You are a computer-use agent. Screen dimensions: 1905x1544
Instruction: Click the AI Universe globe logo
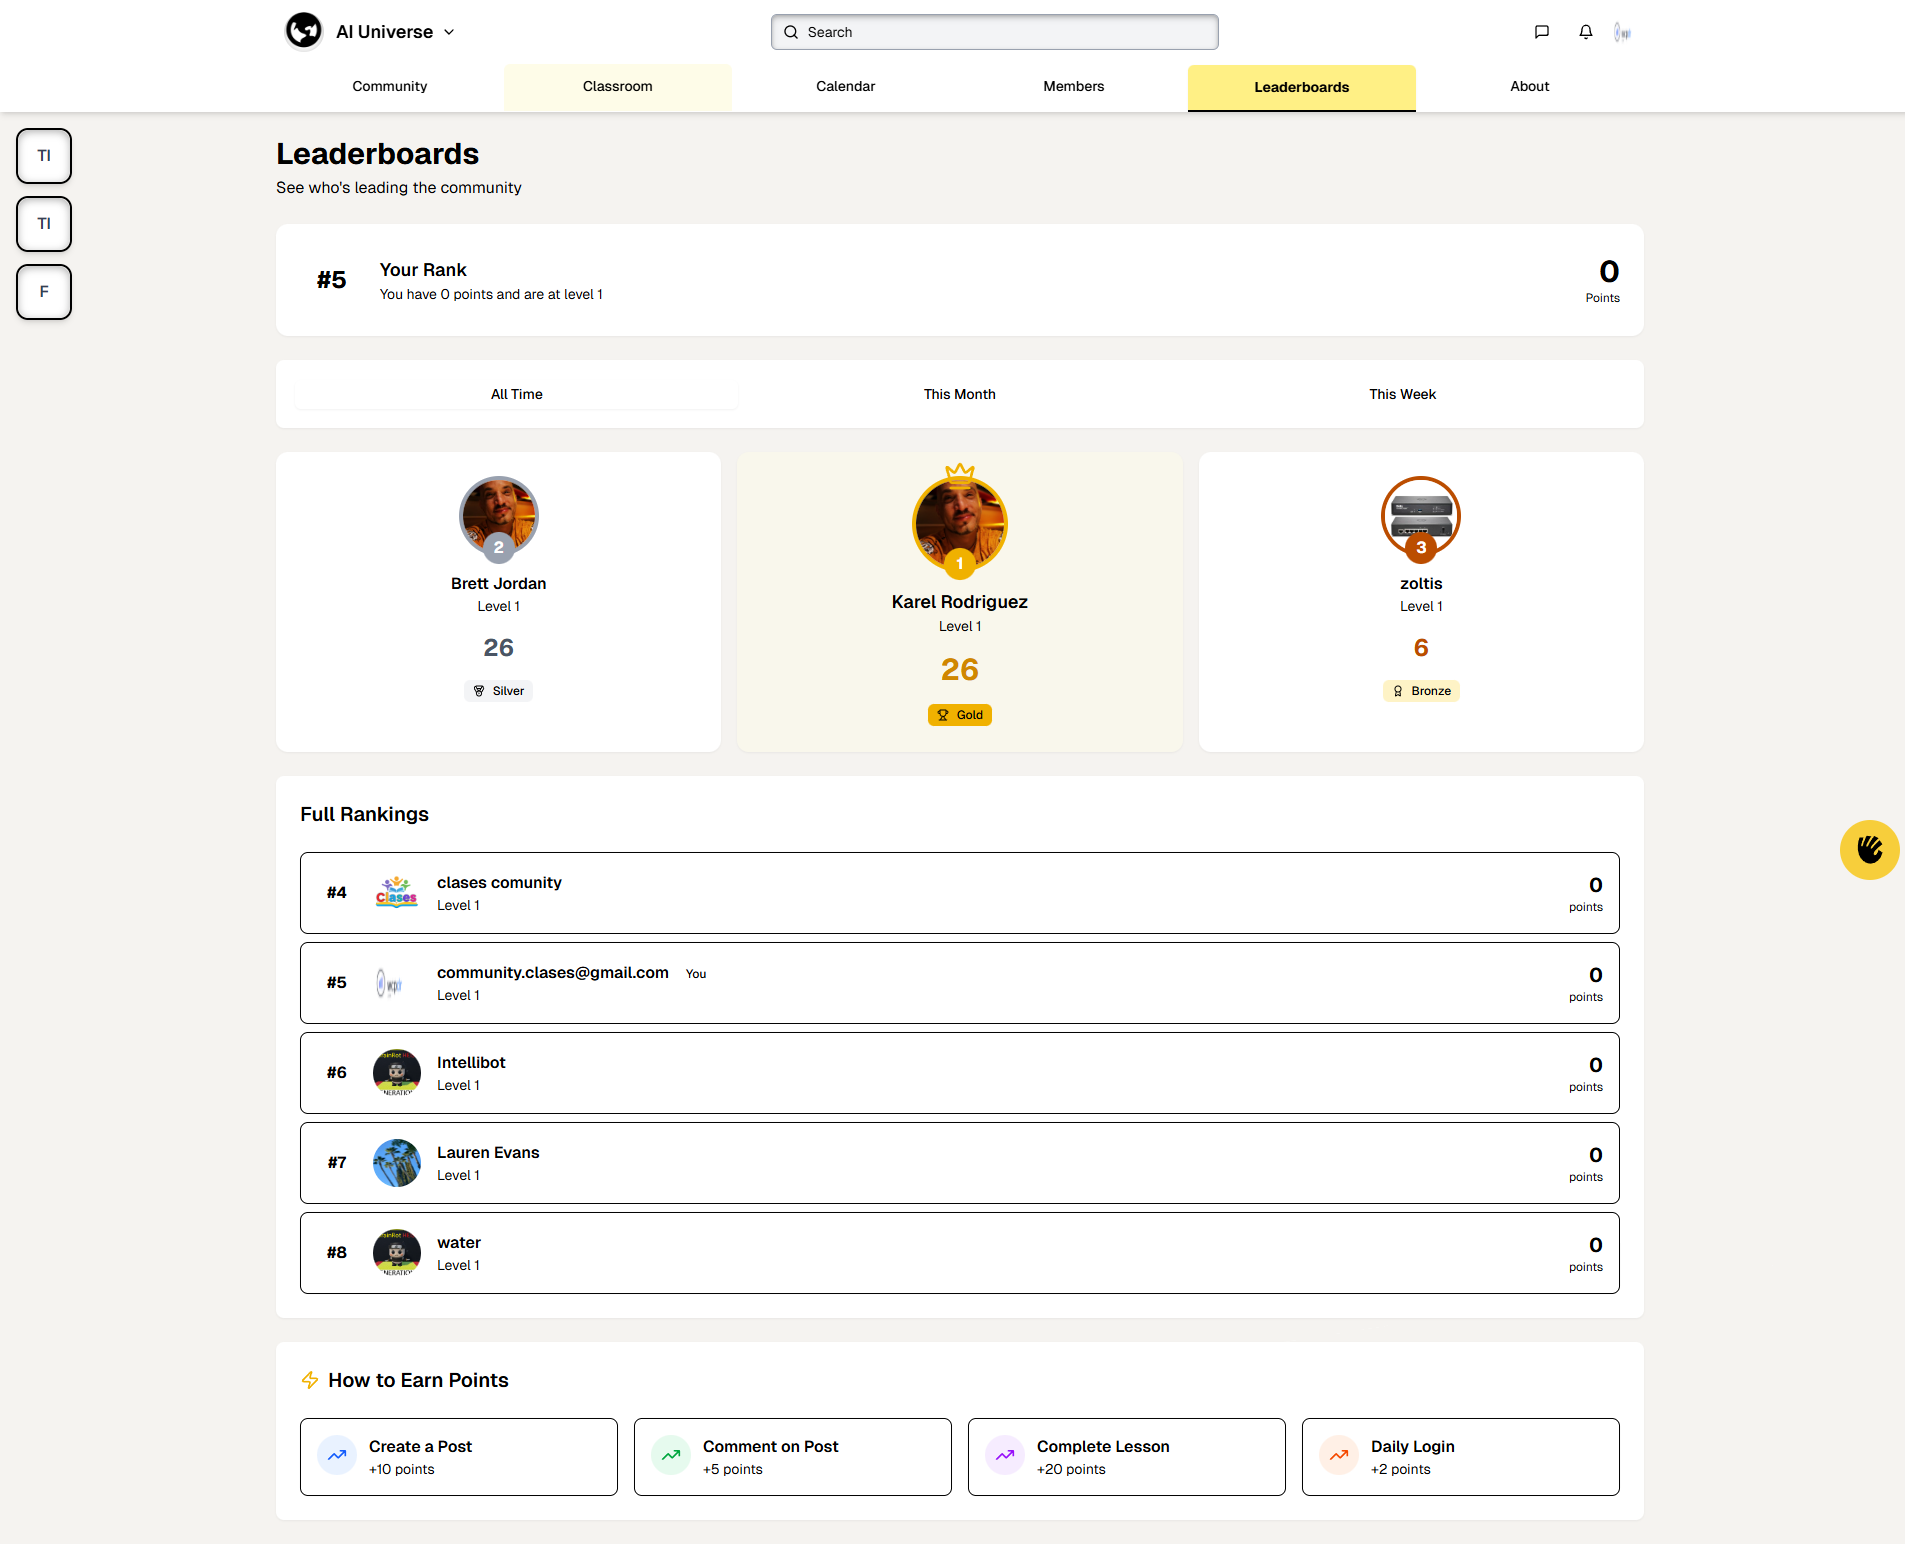(304, 31)
